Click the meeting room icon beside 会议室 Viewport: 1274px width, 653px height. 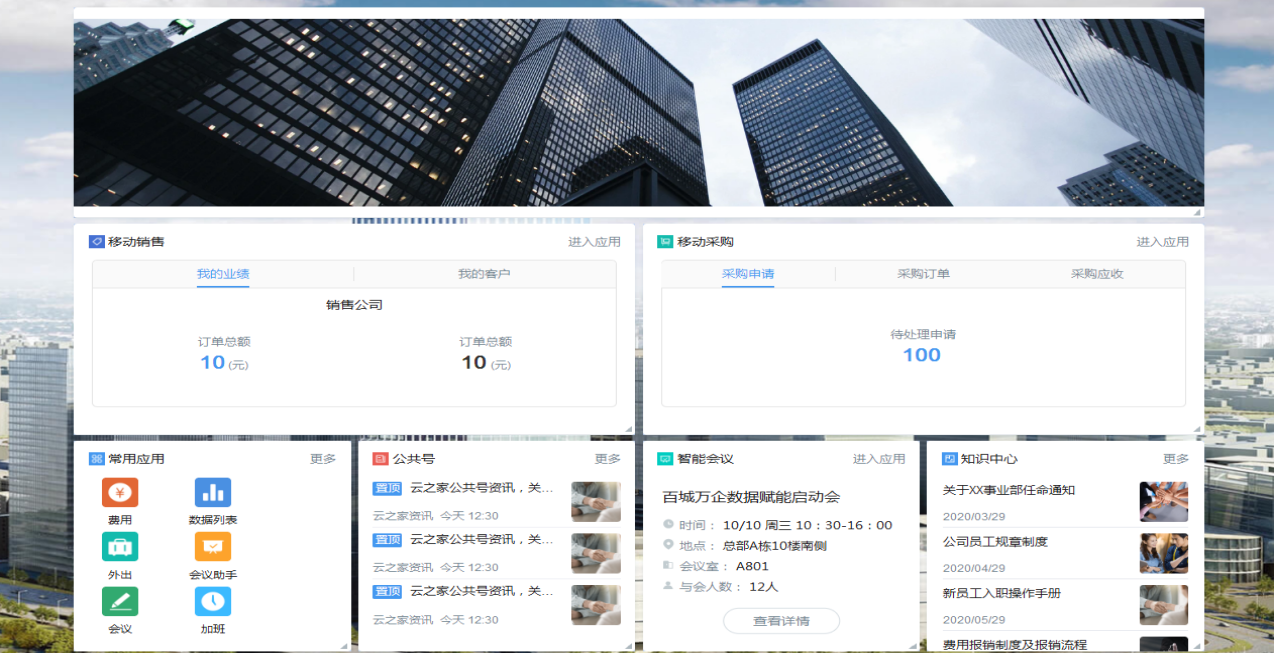point(668,565)
